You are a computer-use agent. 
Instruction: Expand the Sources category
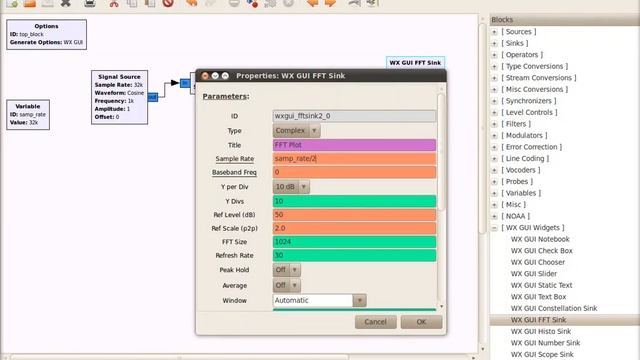(494, 32)
